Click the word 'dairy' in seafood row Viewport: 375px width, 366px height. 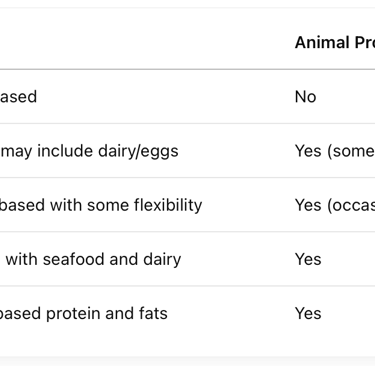click(162, 260)
